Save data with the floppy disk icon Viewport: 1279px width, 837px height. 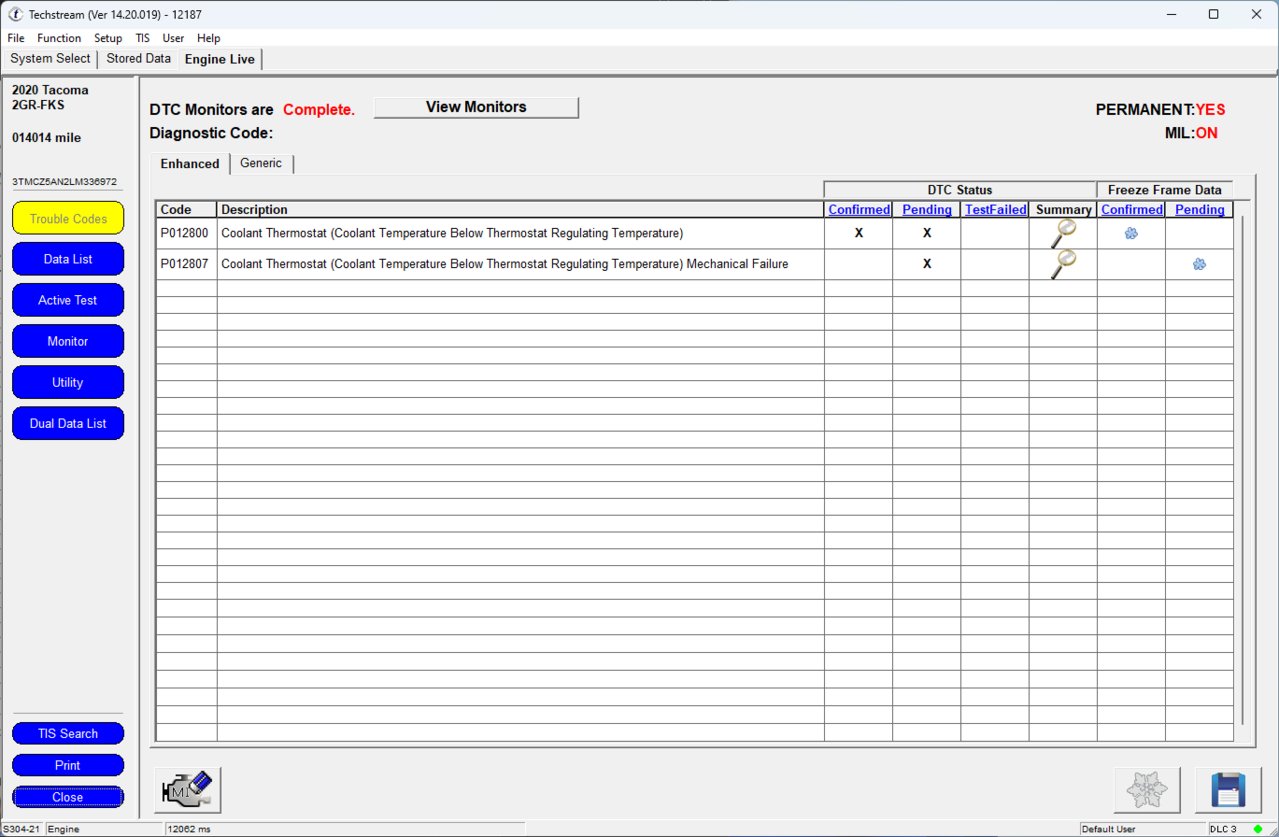coord(1228,790)
